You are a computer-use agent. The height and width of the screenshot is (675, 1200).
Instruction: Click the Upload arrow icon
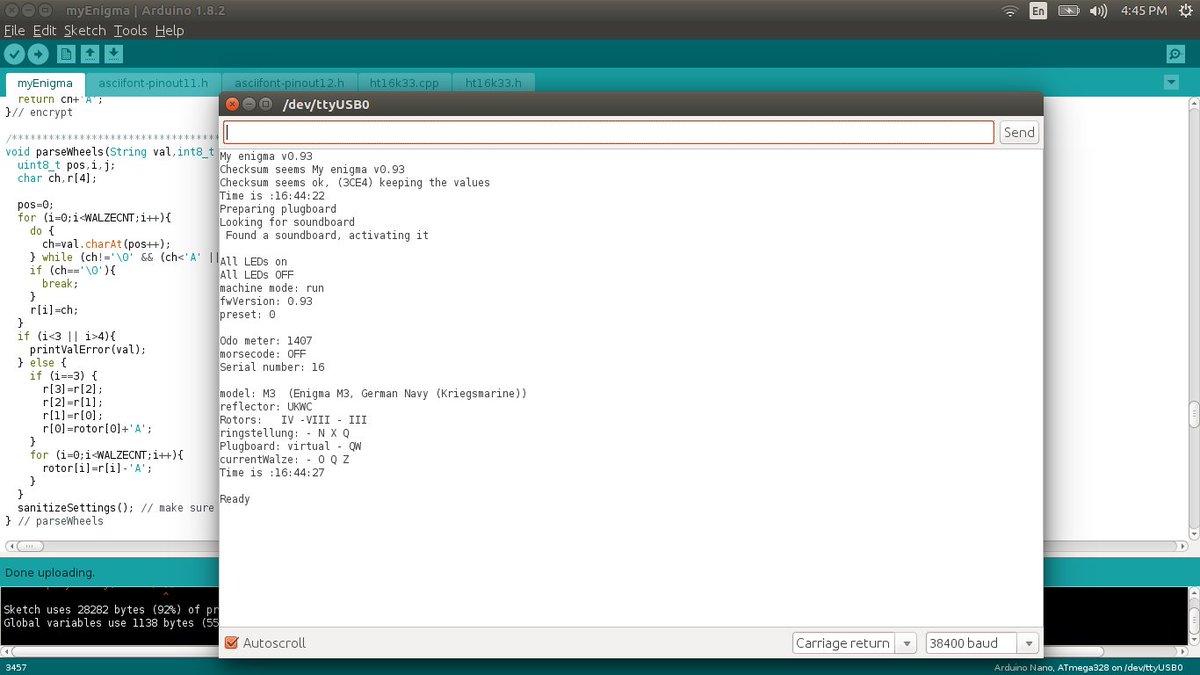(x=38, y=54)
